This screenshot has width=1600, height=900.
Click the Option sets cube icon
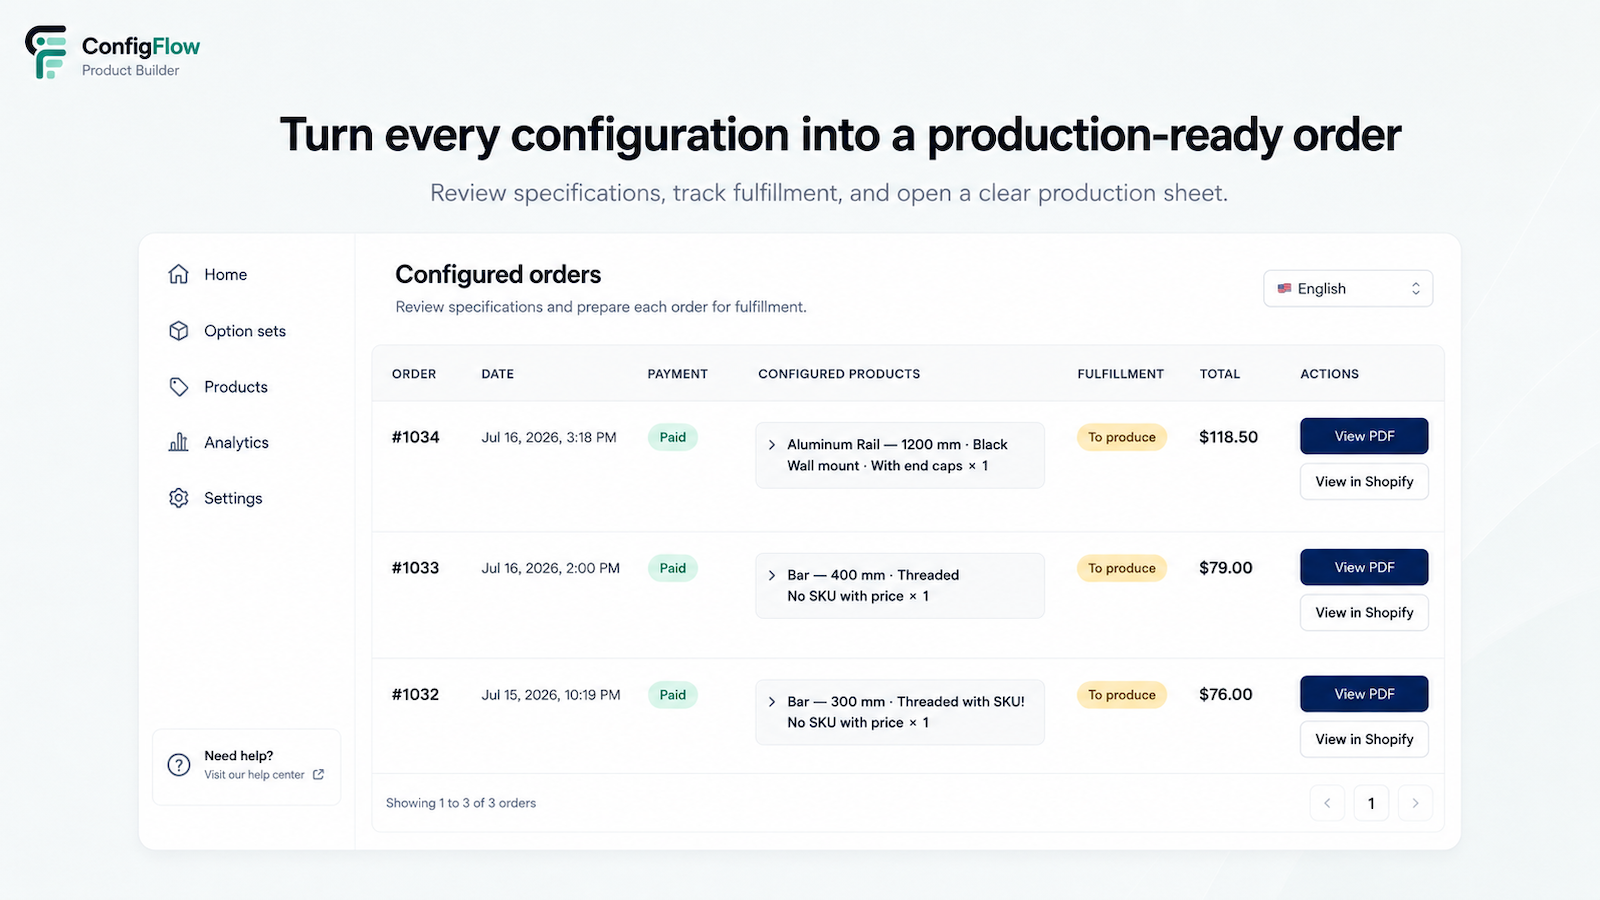tap(179, 331)
